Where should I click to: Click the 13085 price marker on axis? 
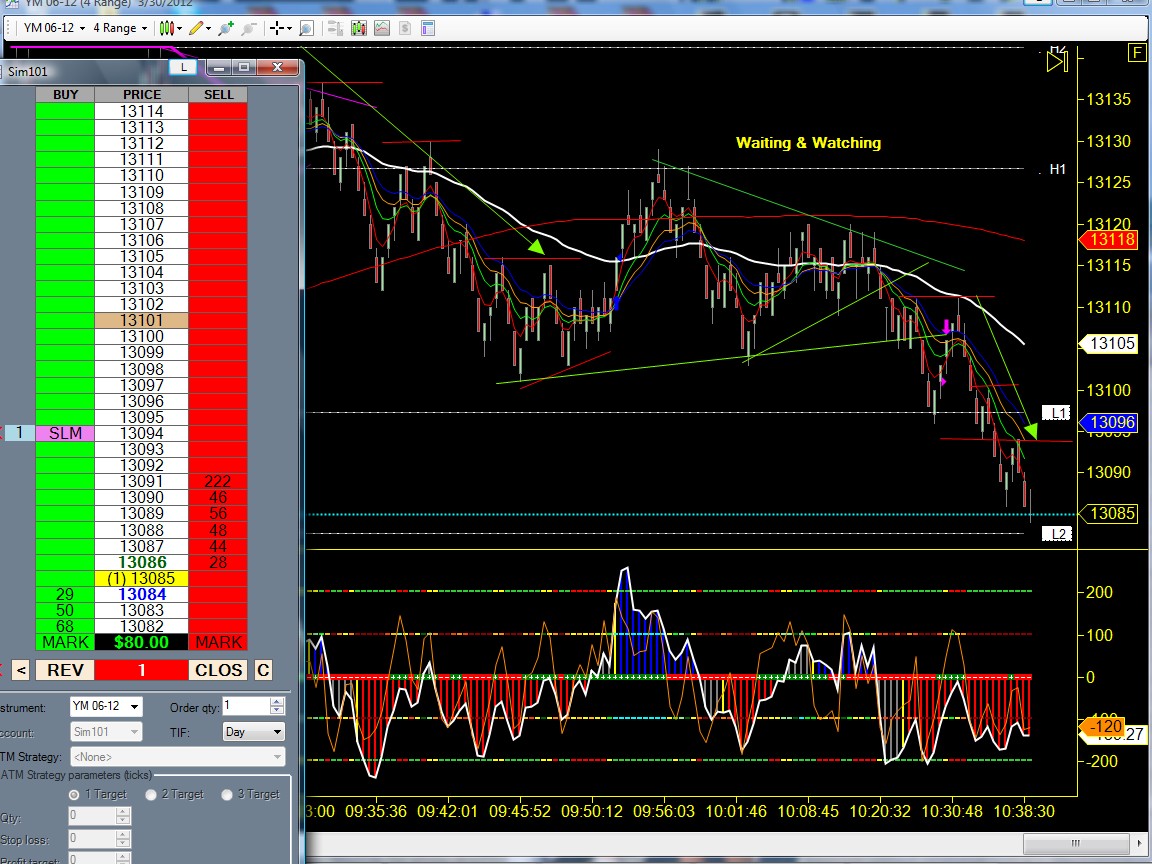pos(1109,514)
